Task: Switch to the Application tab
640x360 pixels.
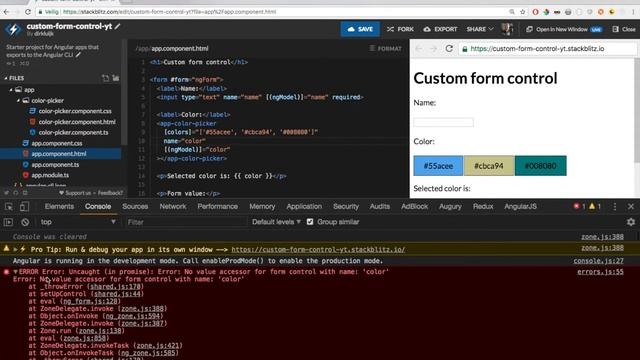Action: pyautogui.click(x=304, y=207)
